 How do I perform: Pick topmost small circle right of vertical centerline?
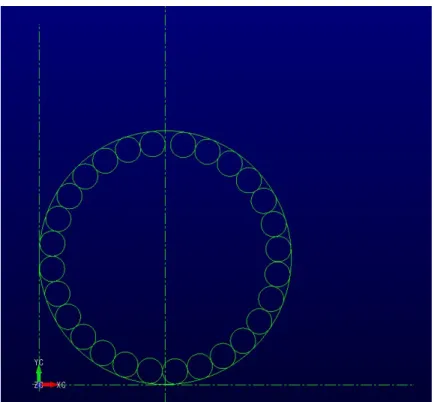(183, 145)
